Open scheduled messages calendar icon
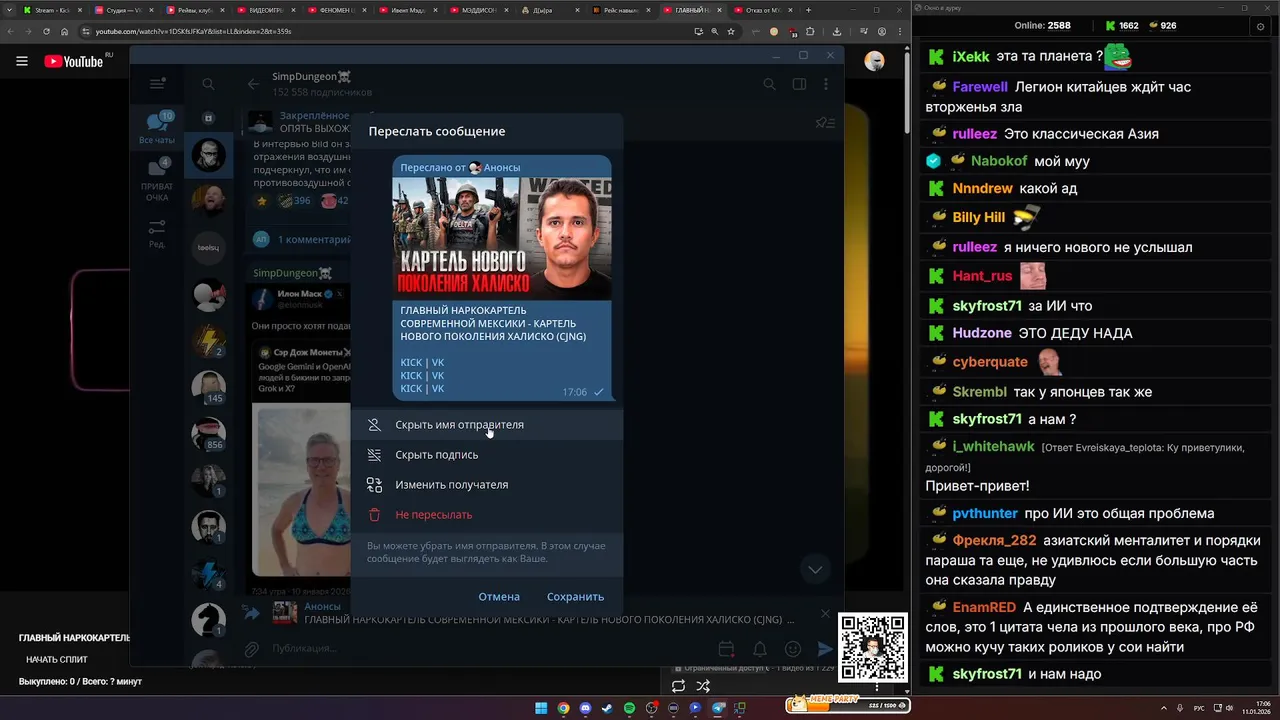This screenshot has height=720, width=1280. 727,649
